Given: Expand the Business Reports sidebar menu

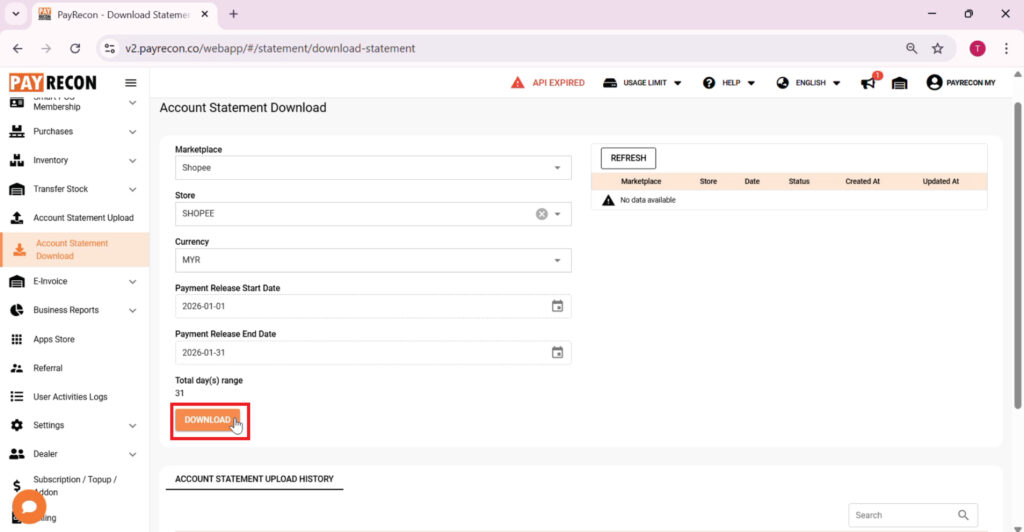Looking at the screenshot, I should coord(74,310).
